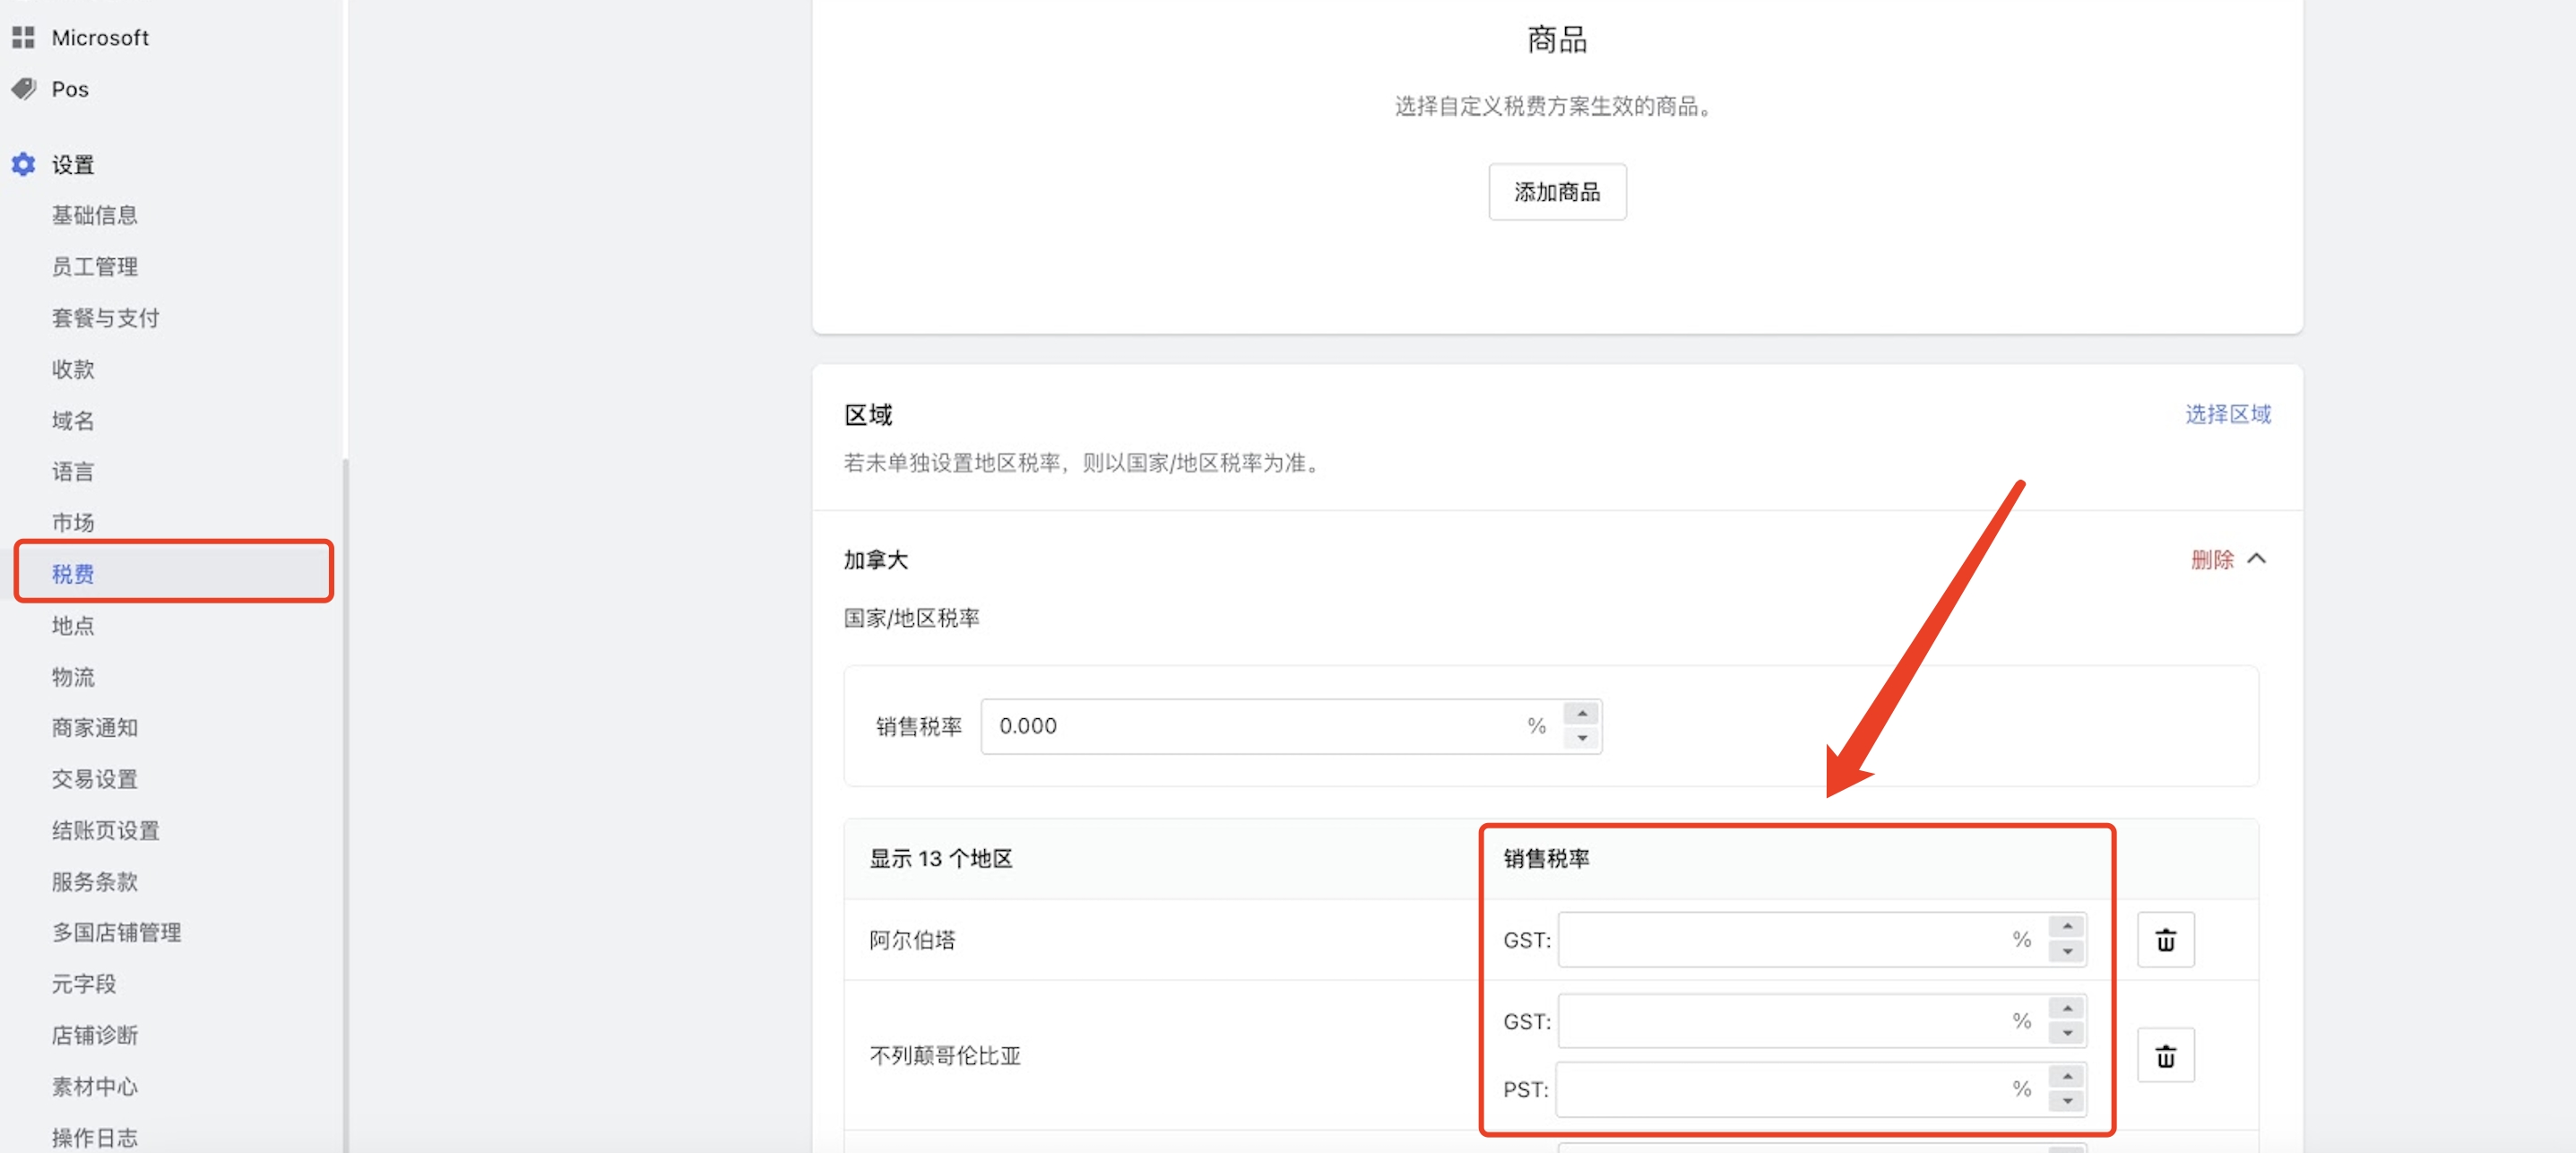Viewport: 2576px width, 1153px height.
Task: Click the 设置 gear icon
Action: click(23, 164)
